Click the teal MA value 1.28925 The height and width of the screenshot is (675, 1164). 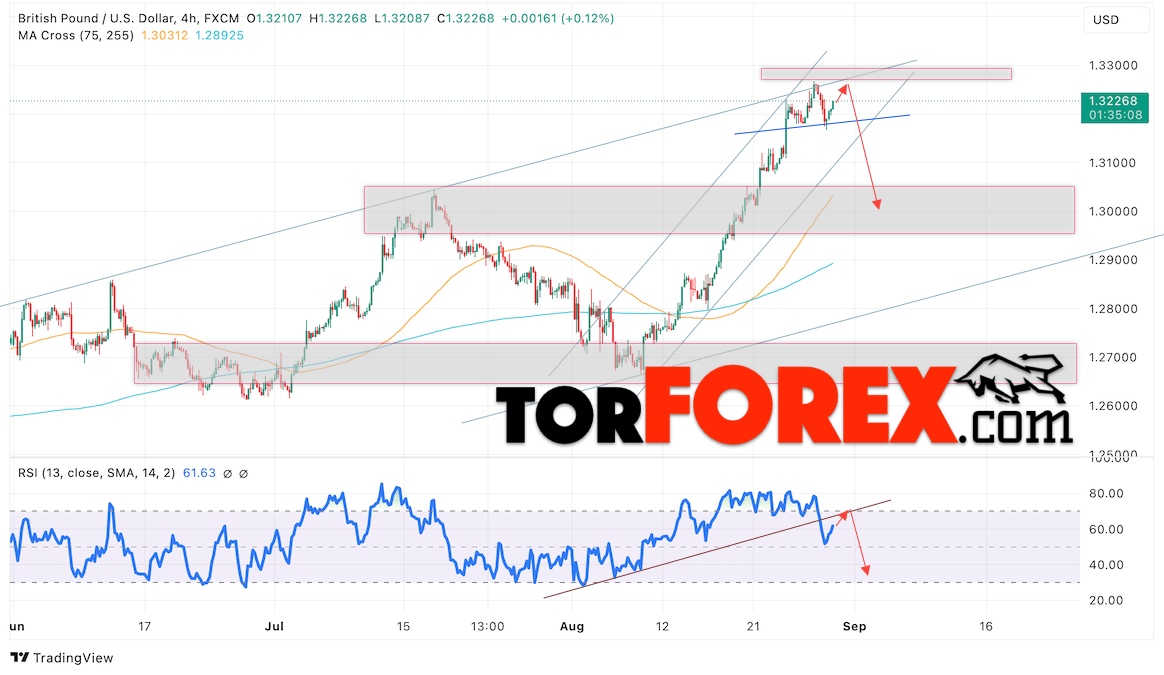click(219, 36)
